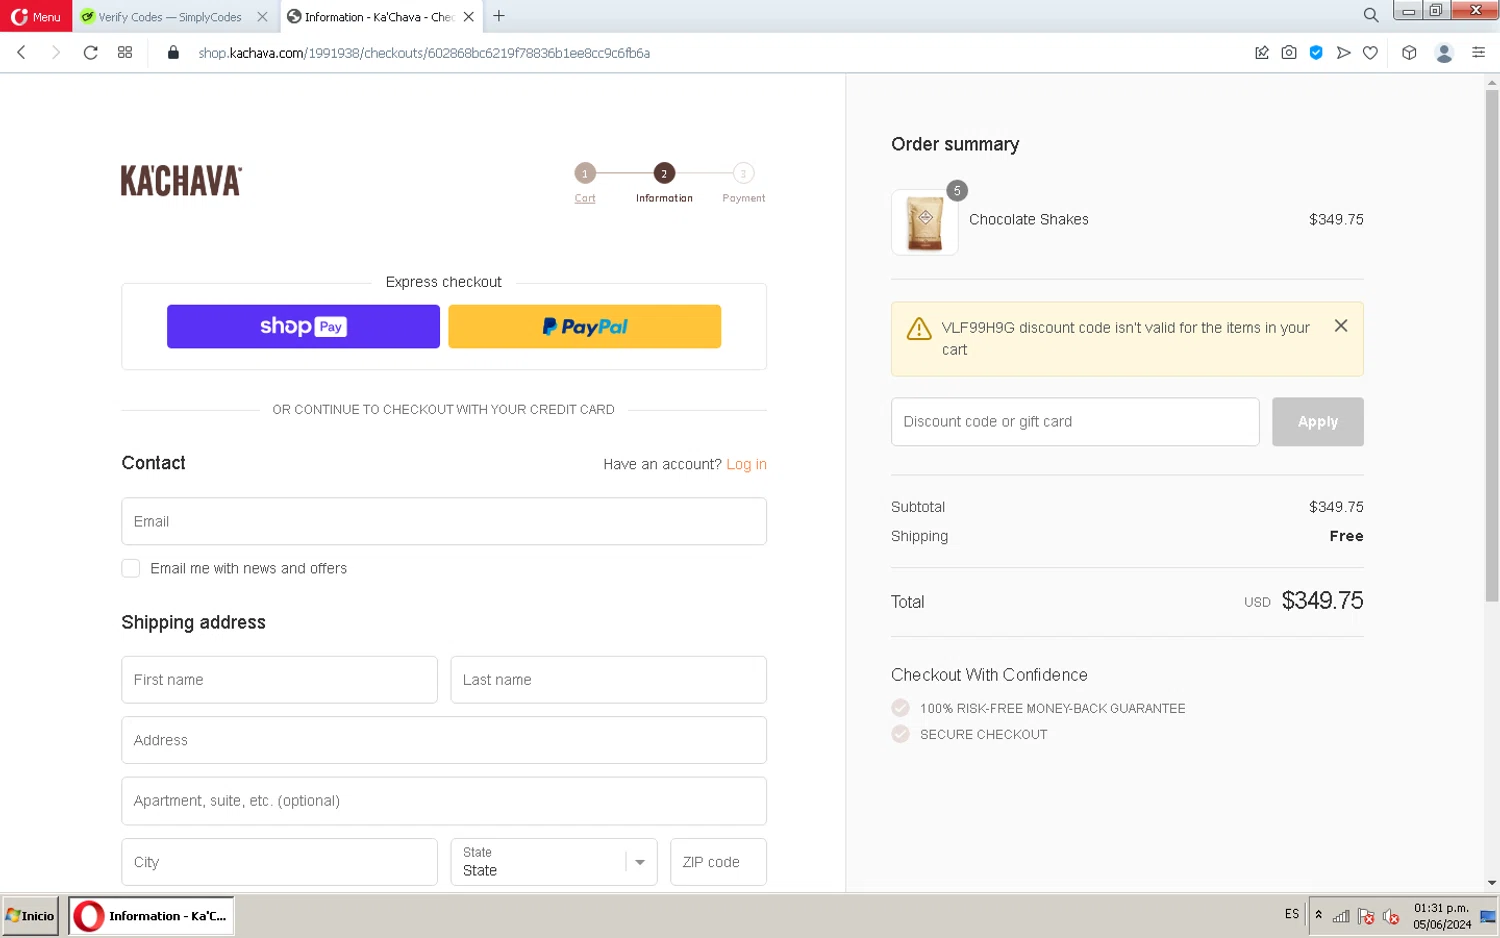This screenshot has height=938, width=1500.
Task: Take a snapshot with camera icon
Action: (1289, 53)
